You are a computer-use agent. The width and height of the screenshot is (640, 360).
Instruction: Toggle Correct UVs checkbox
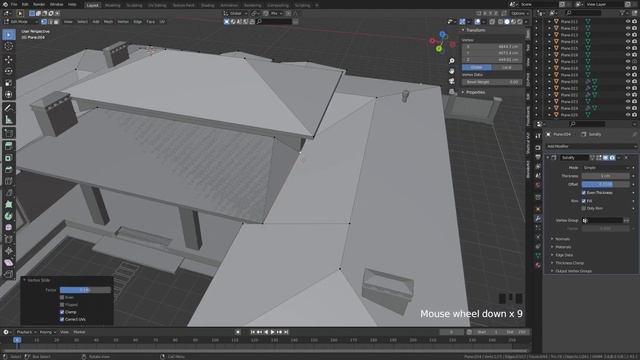(x=62, y=320)
